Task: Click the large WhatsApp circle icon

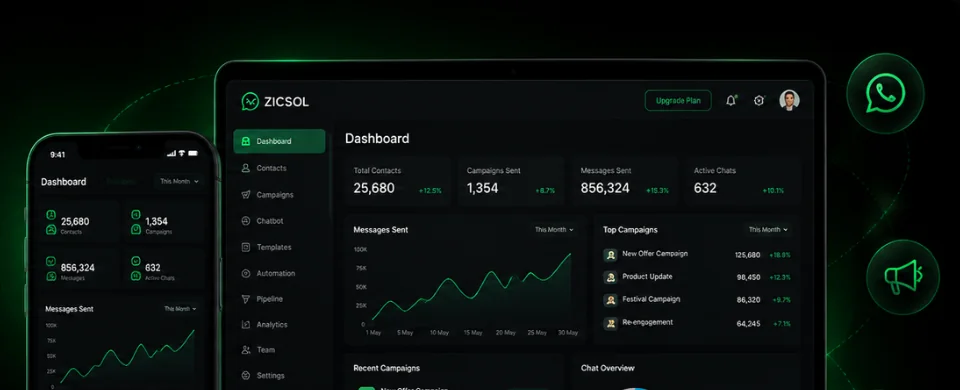Action: (x=885, y=94)
